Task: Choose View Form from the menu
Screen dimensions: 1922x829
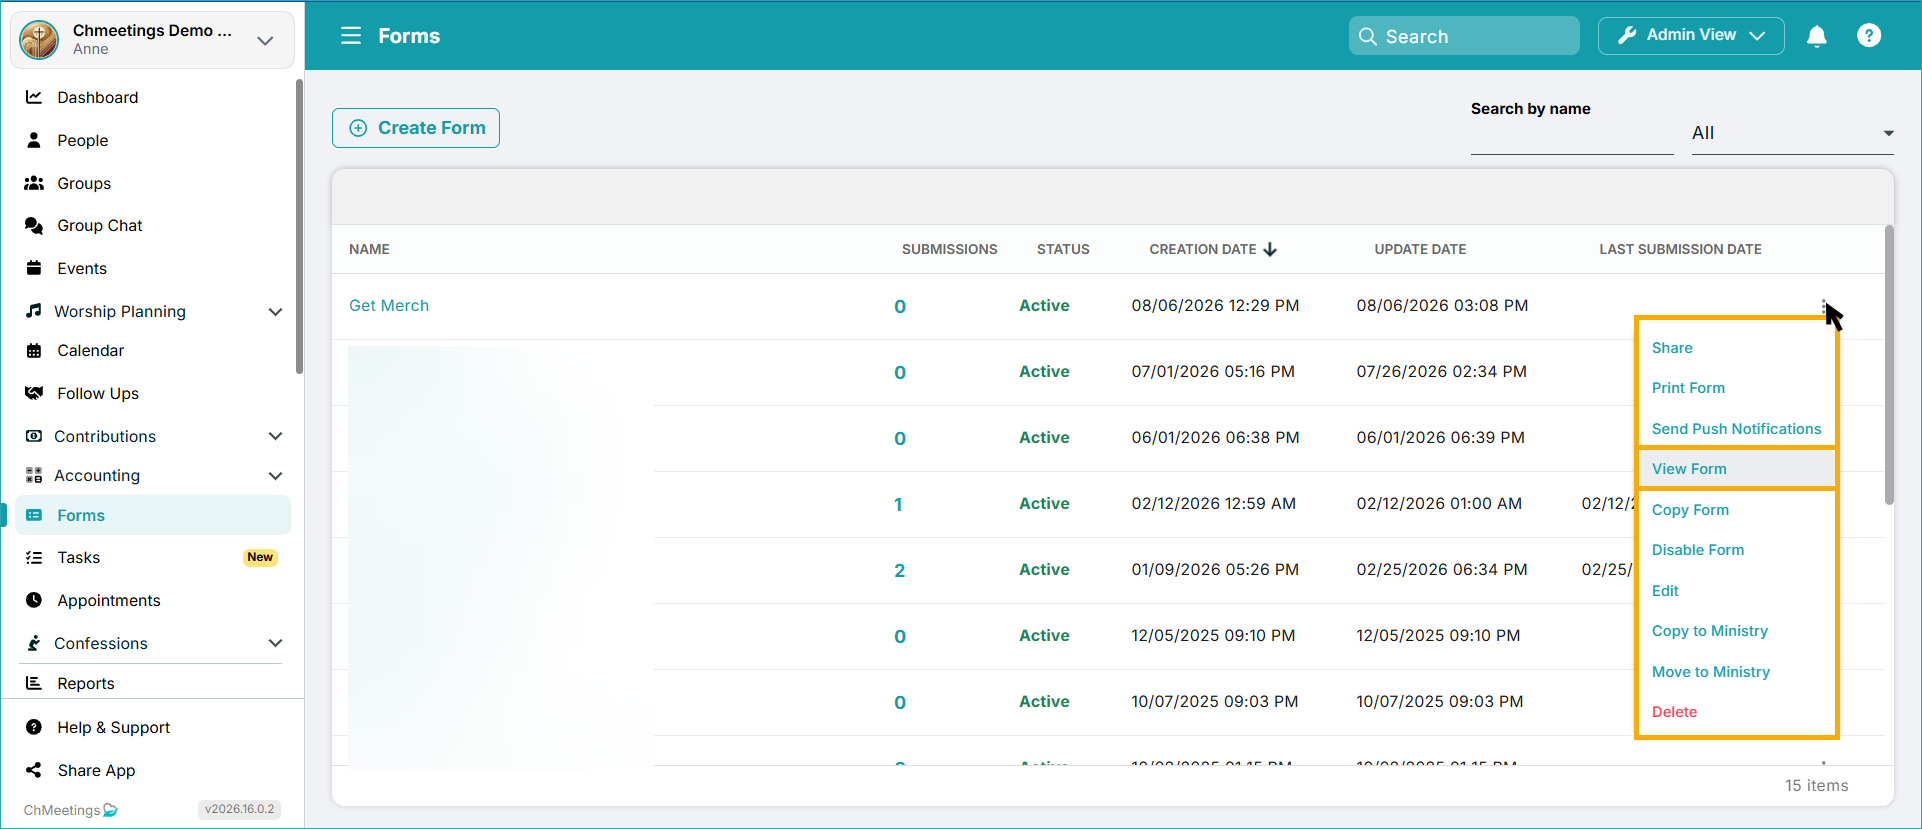Action: pyautogui.click(x=1736, y=469)
